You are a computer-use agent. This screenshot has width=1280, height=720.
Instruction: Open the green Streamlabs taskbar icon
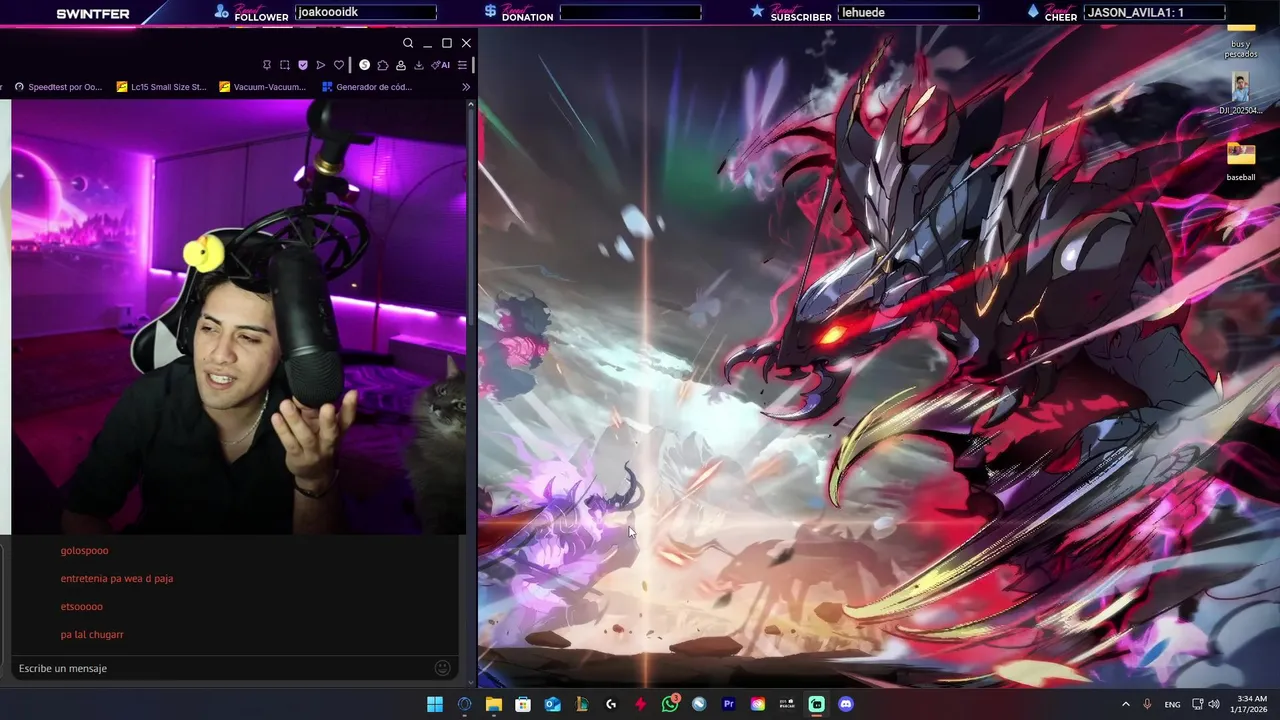pos(816,704)
